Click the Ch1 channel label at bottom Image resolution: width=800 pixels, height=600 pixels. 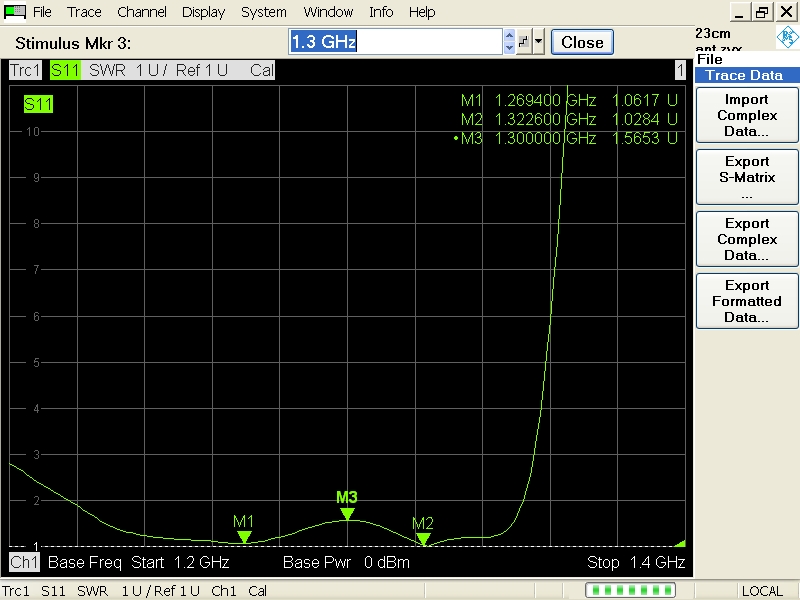click(23, 562)
